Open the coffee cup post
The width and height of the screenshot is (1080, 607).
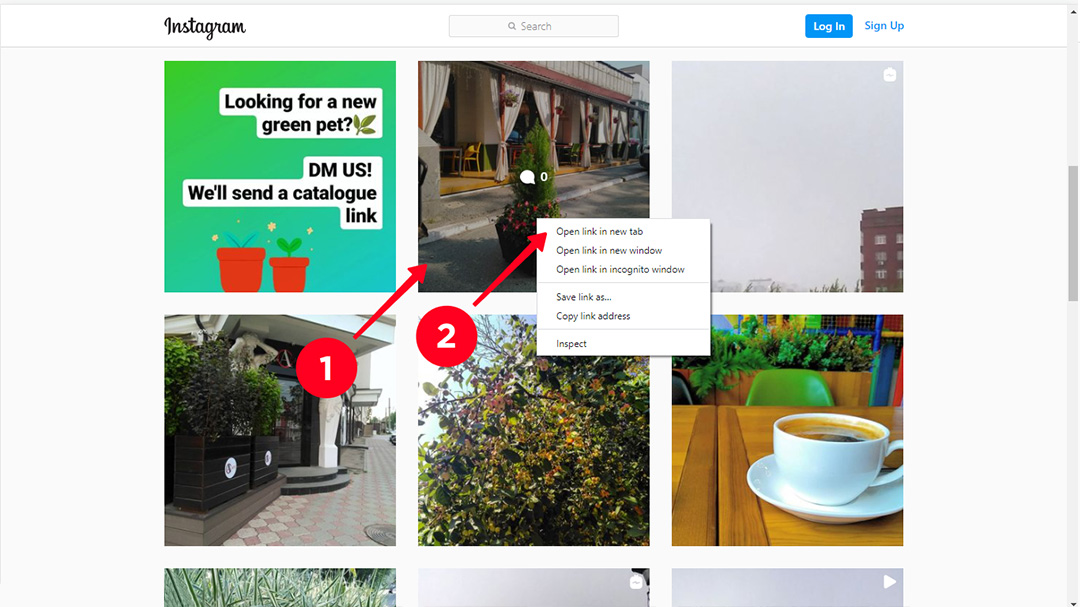787,431
